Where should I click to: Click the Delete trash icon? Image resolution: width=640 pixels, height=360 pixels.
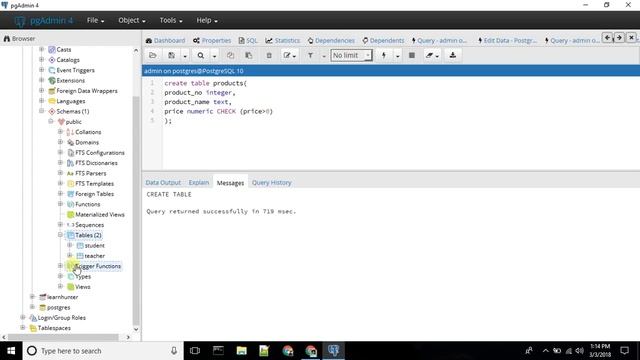[269, 56]
